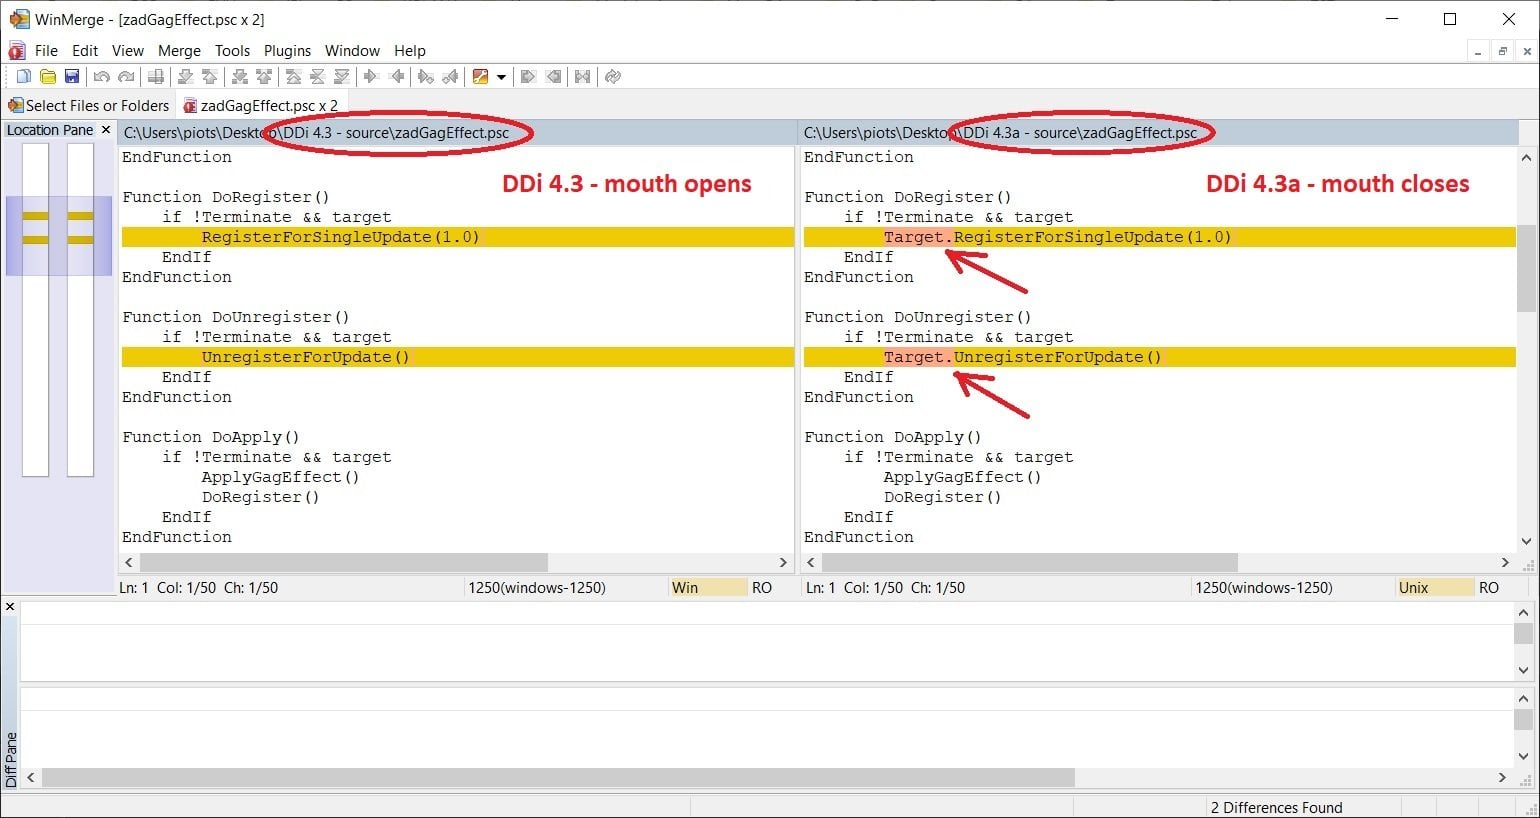Jump to Next Difference via toolbar icon

click(x=185, y=77)
